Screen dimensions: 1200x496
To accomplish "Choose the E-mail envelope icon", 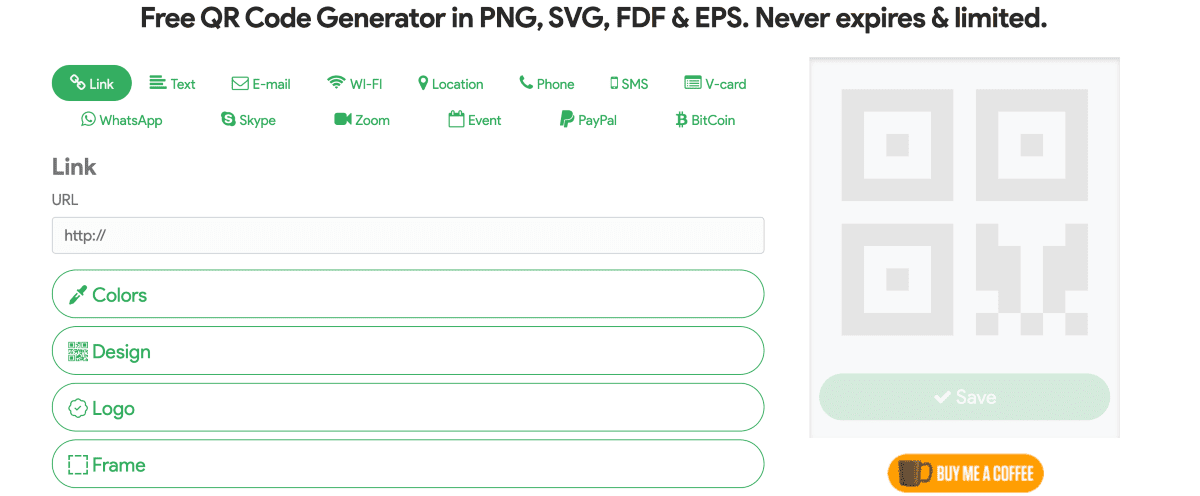I will (x=240, y=84).
